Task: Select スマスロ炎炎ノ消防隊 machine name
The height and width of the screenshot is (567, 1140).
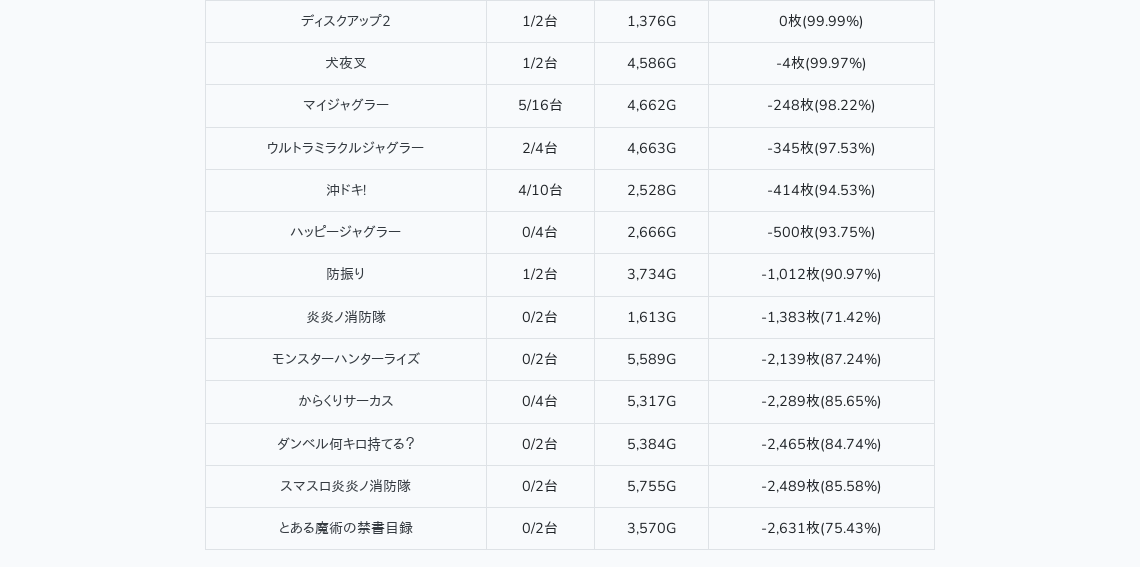Action: (x=345, y=486)
